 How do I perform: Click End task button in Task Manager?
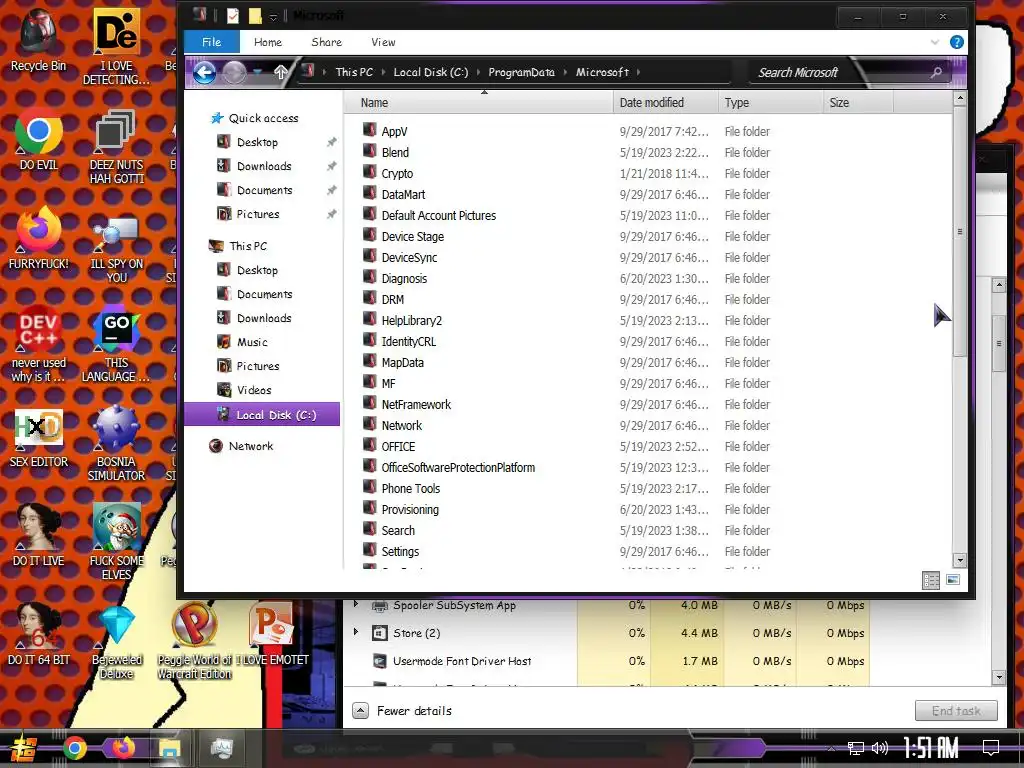[x=956, y=711]
